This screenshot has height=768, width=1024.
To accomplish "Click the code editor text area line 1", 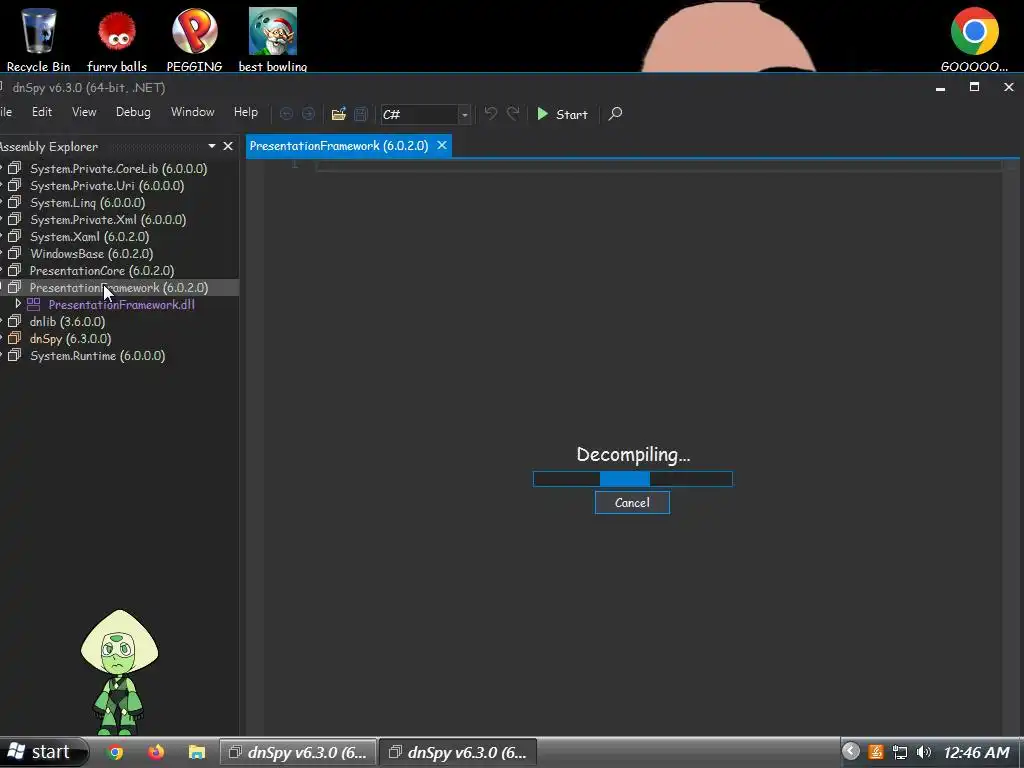I will click(x=658, y=165).
